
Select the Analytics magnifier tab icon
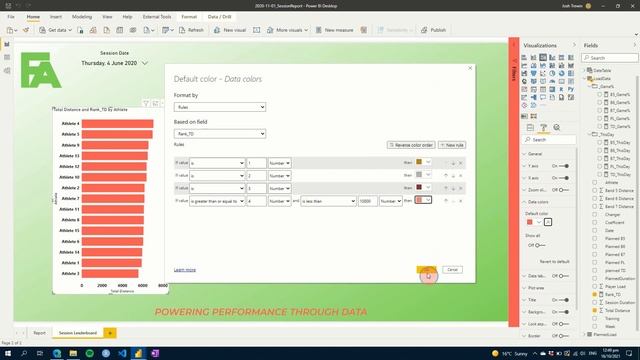click(557, 128)
